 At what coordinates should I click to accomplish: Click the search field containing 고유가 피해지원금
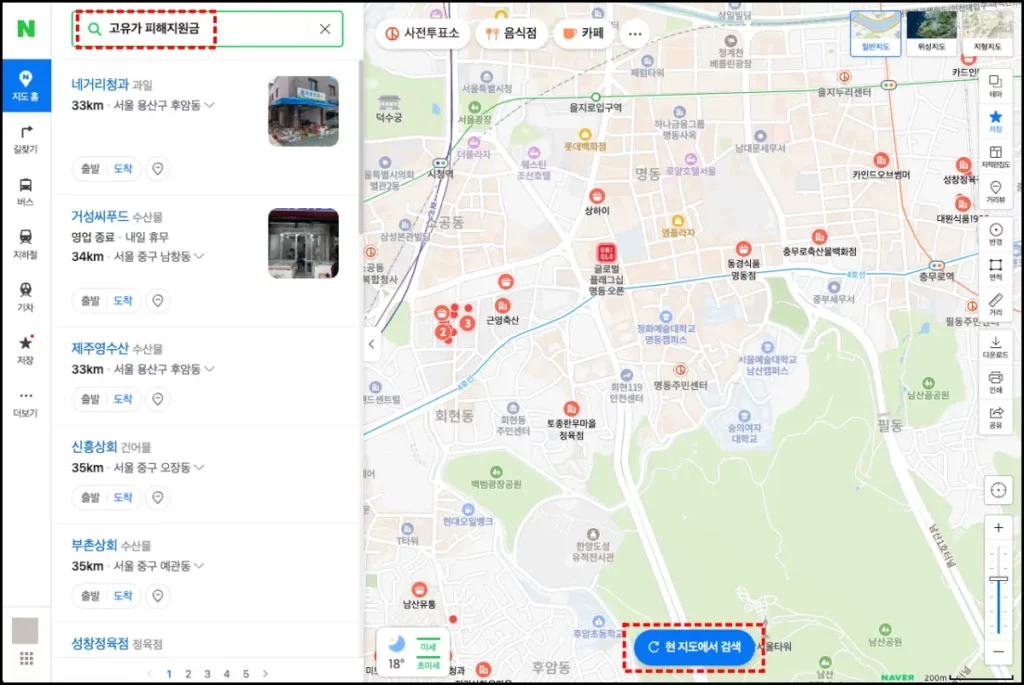[x=207, y=29]
